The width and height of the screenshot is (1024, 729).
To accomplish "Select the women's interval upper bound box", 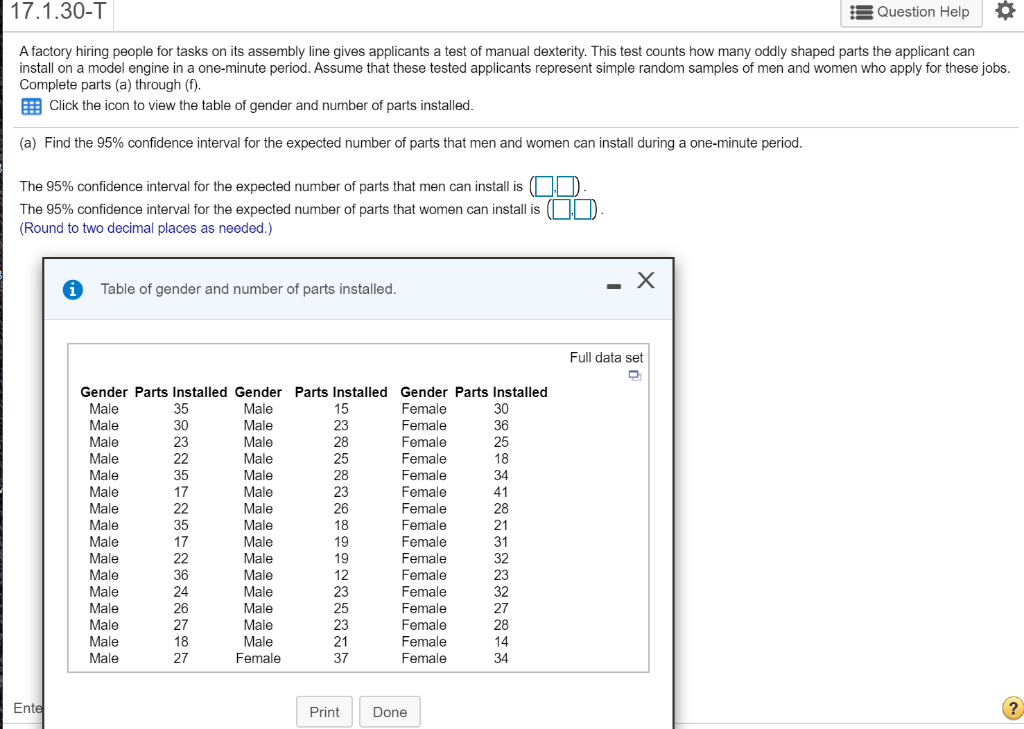I will [583, 210].
